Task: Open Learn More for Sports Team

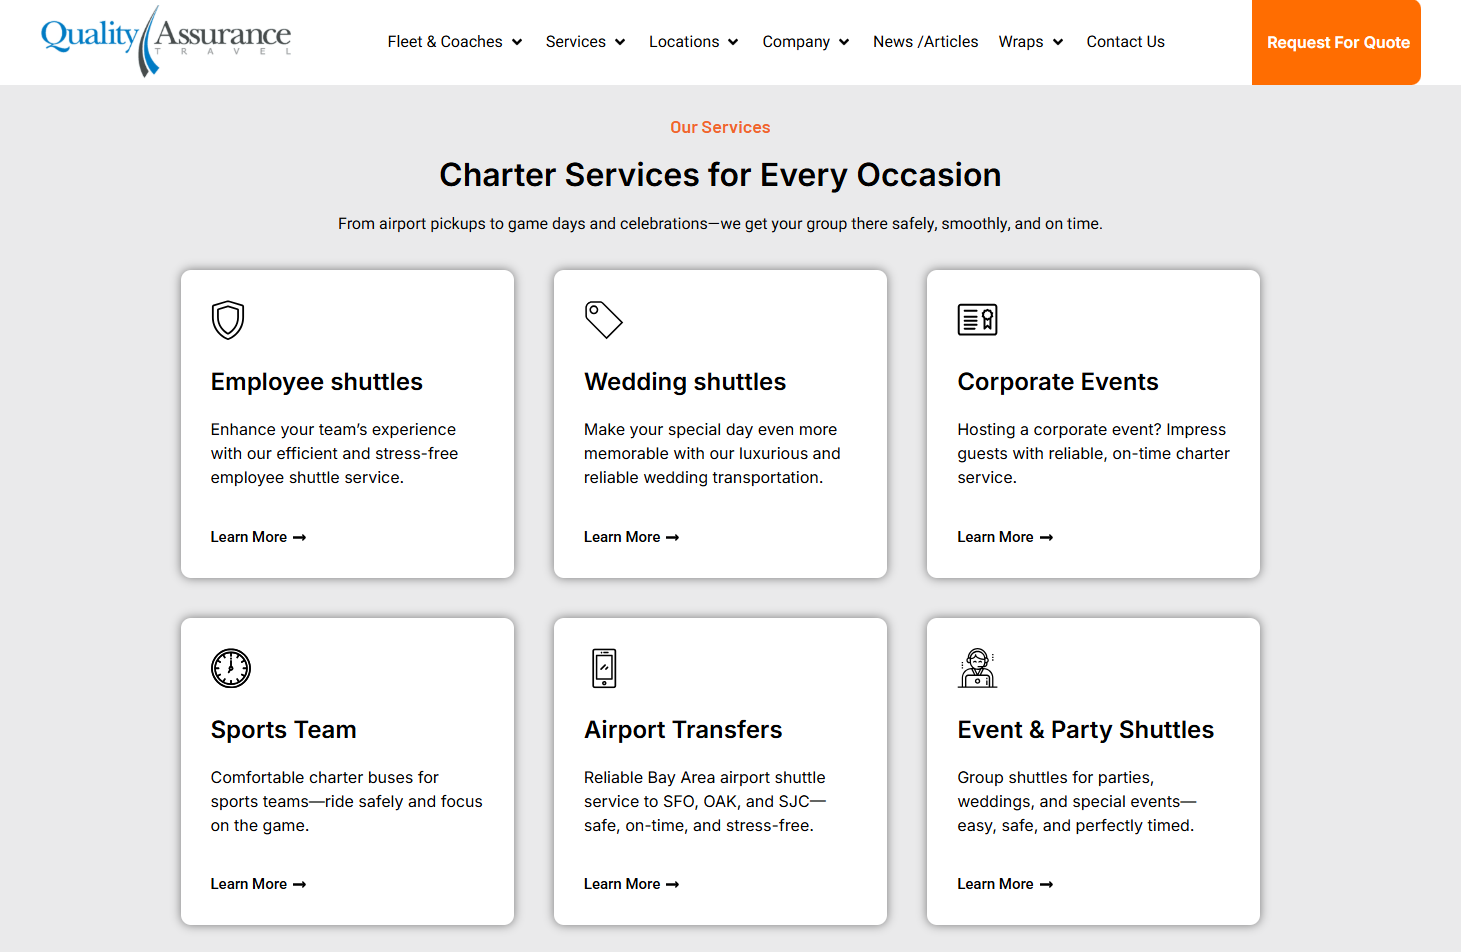Action: point(258,884)
